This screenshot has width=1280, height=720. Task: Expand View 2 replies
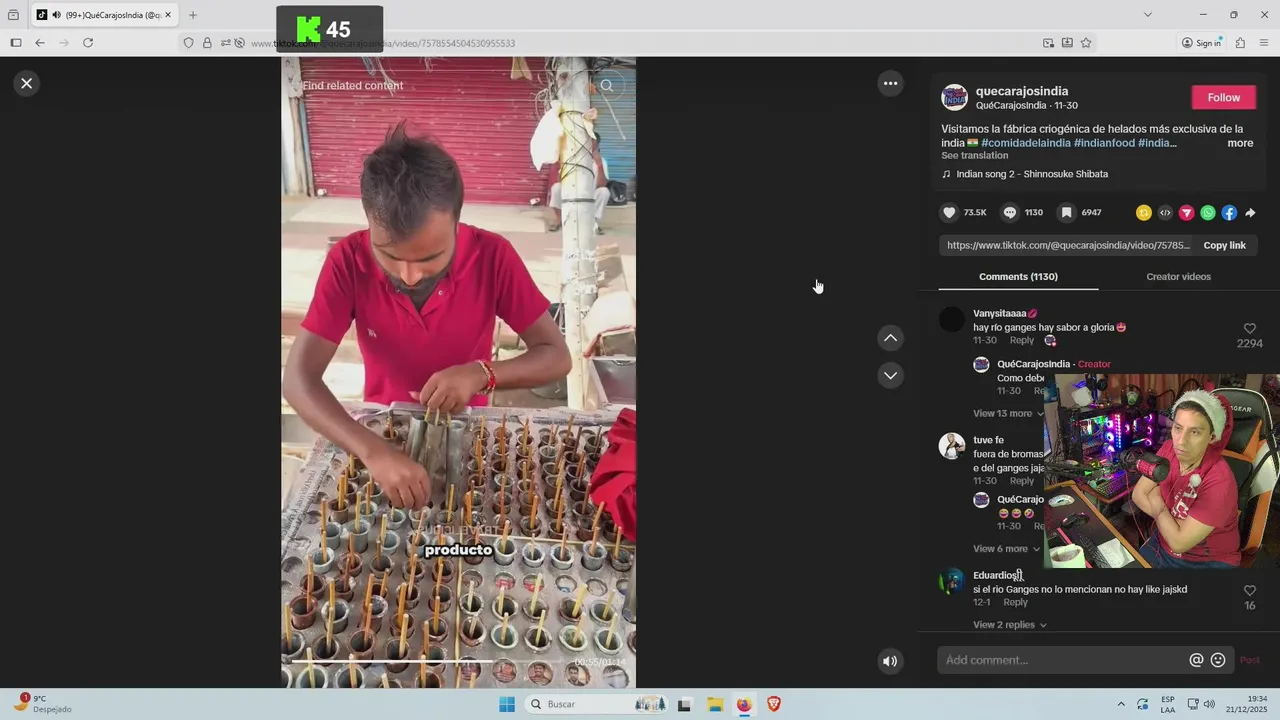(x=1009, y=625)
